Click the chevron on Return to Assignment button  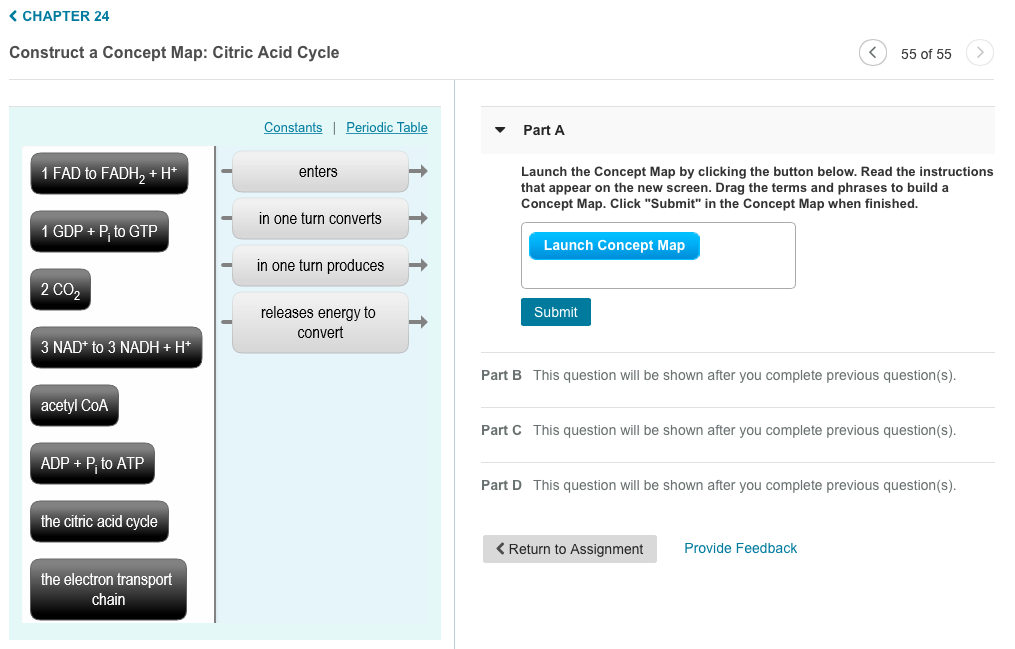(x=501, y=548)
